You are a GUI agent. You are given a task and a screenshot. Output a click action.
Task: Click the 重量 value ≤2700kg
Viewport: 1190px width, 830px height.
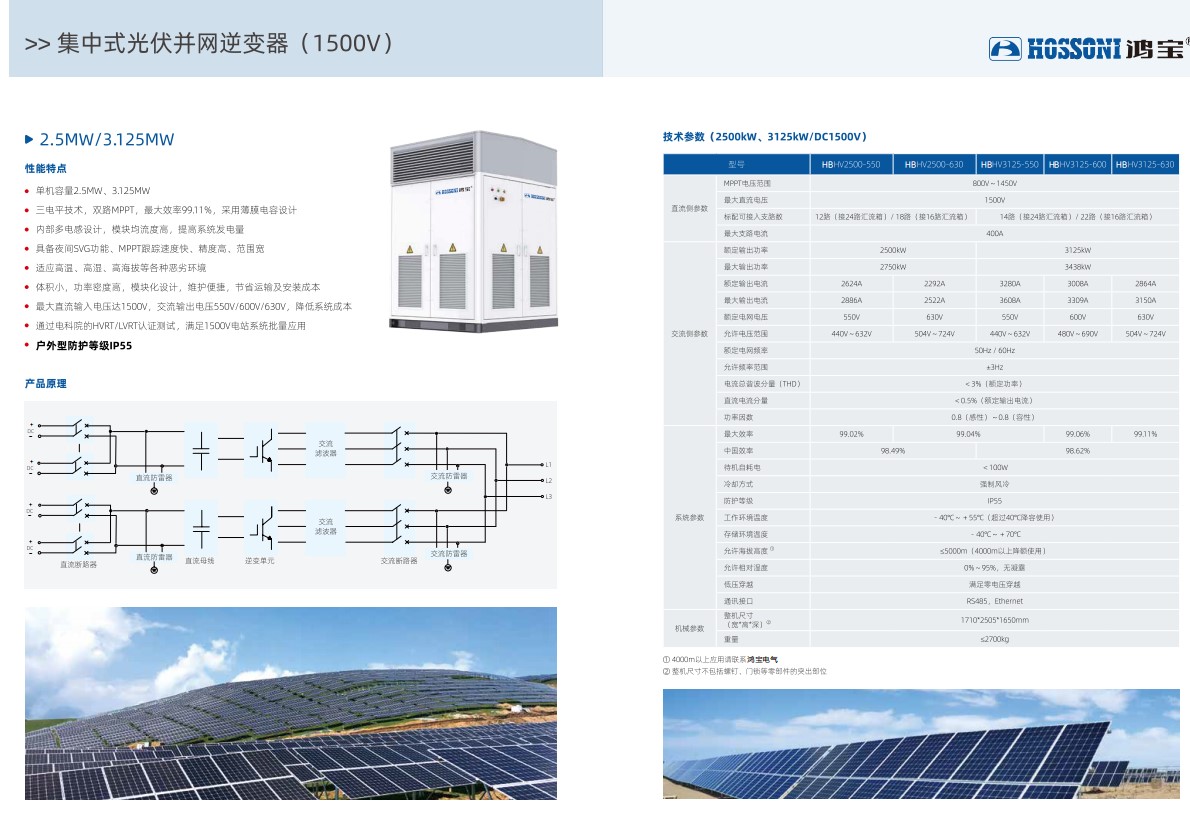pos(994,639)
